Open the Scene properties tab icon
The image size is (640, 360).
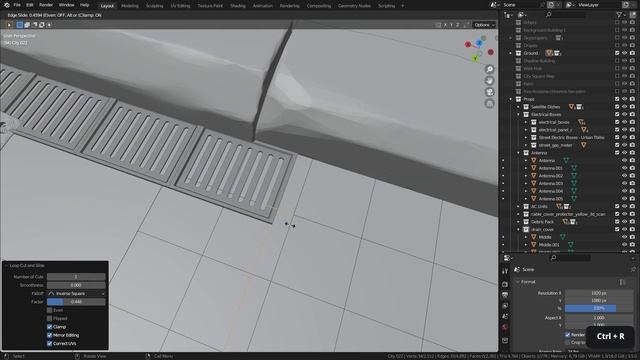pyautogui.click(x=505, y=317)
